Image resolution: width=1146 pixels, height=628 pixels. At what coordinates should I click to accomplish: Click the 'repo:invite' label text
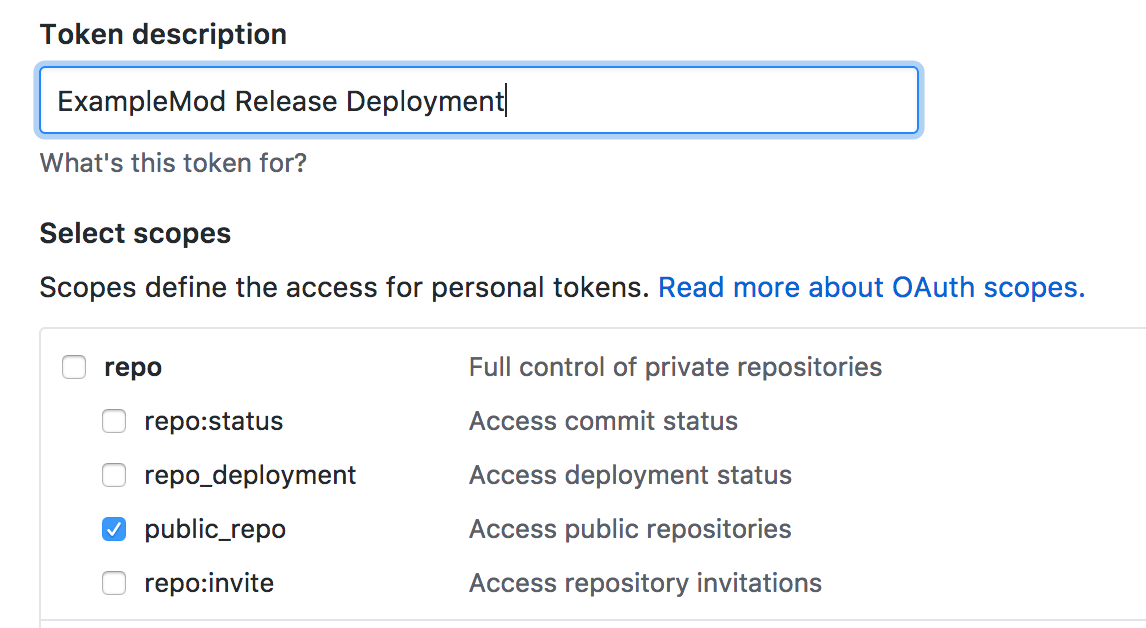[x=209, y=583]
